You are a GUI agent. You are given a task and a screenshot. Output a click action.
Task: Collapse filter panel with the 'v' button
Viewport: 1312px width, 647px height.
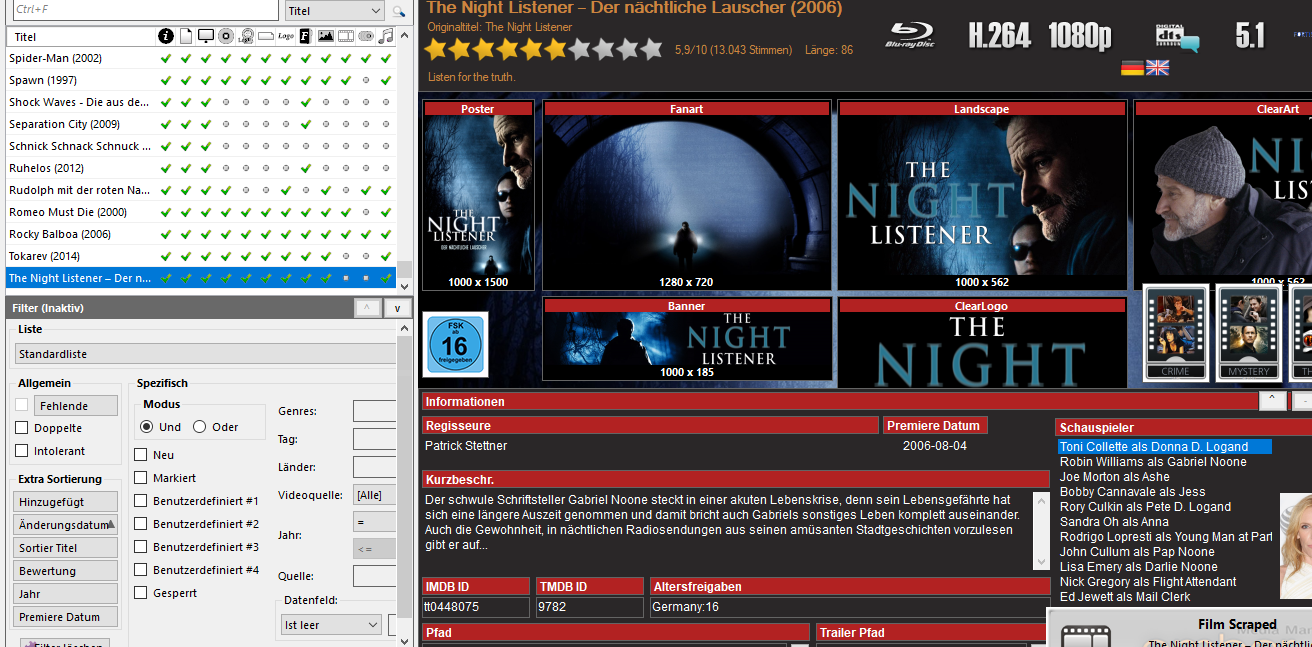pyautogui.click(x=397, y=308)
